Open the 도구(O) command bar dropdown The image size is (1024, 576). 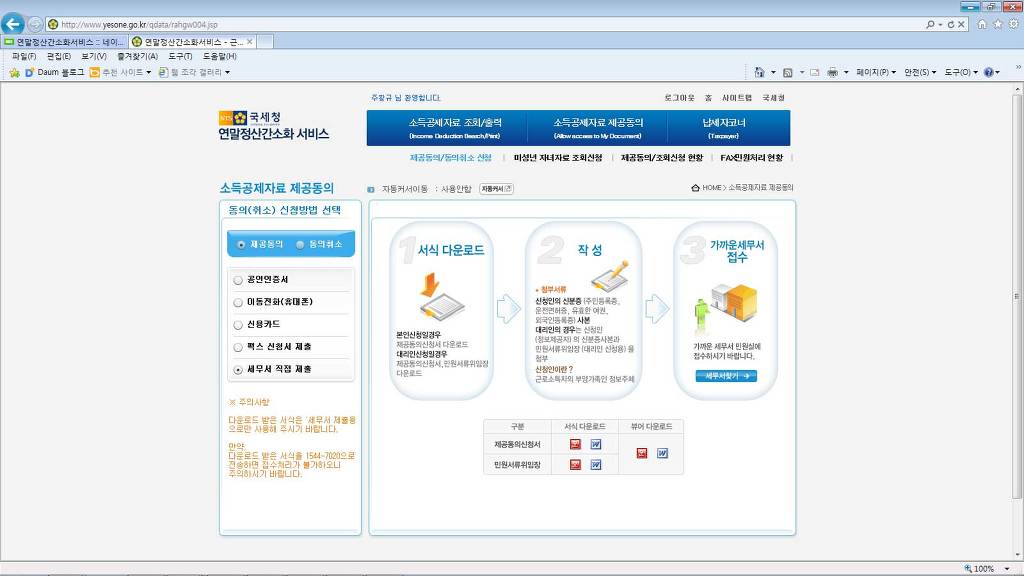coord(961,72)
